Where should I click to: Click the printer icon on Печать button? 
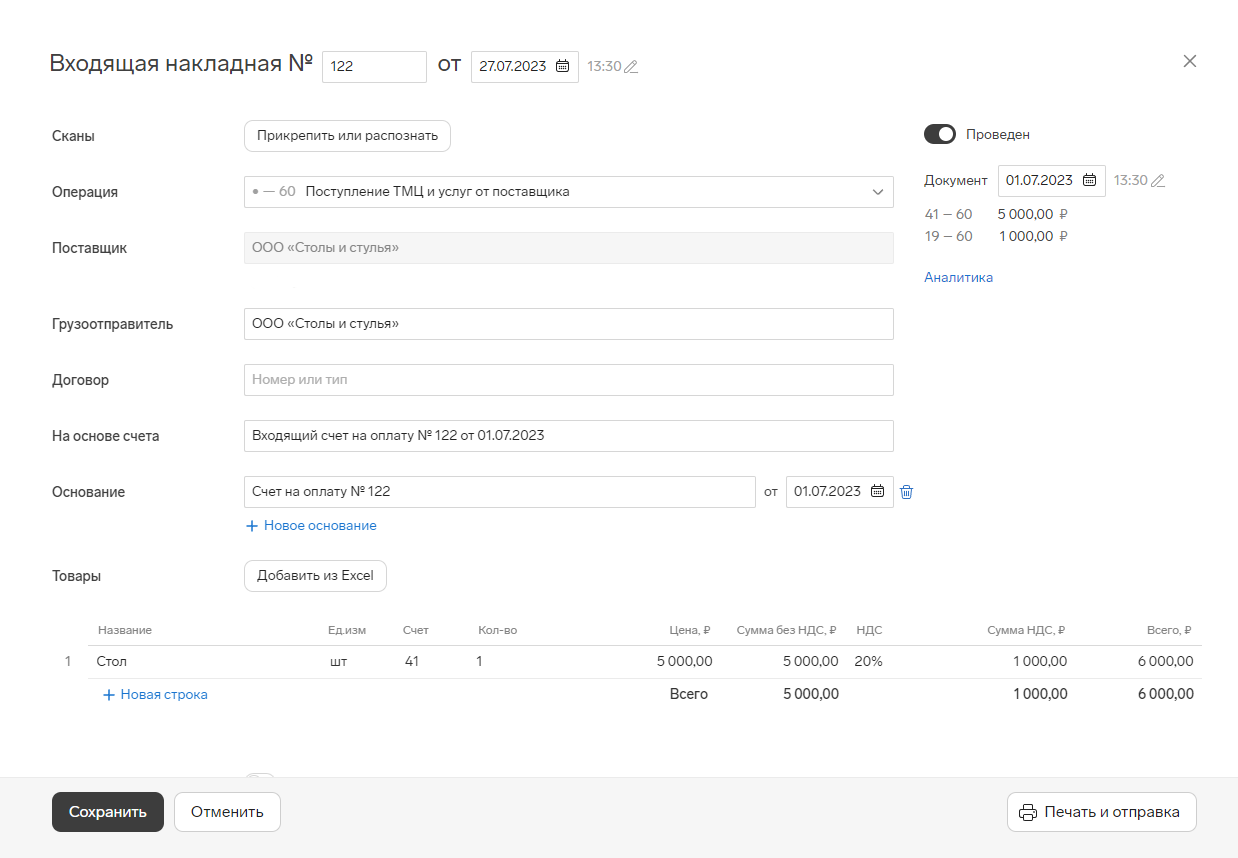(1027, 812)
